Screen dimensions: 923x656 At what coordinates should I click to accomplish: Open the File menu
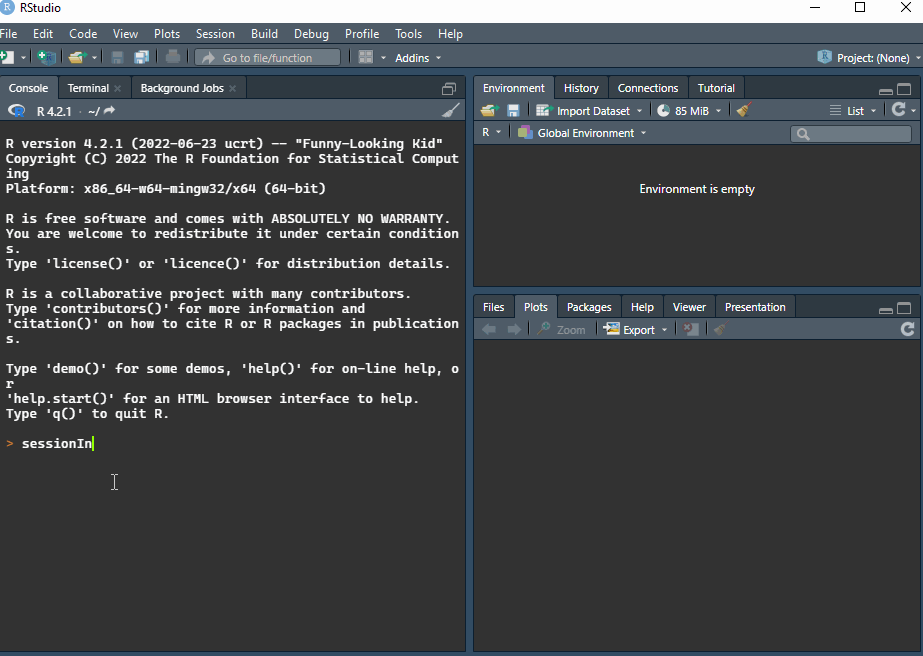tap(8, 34)
